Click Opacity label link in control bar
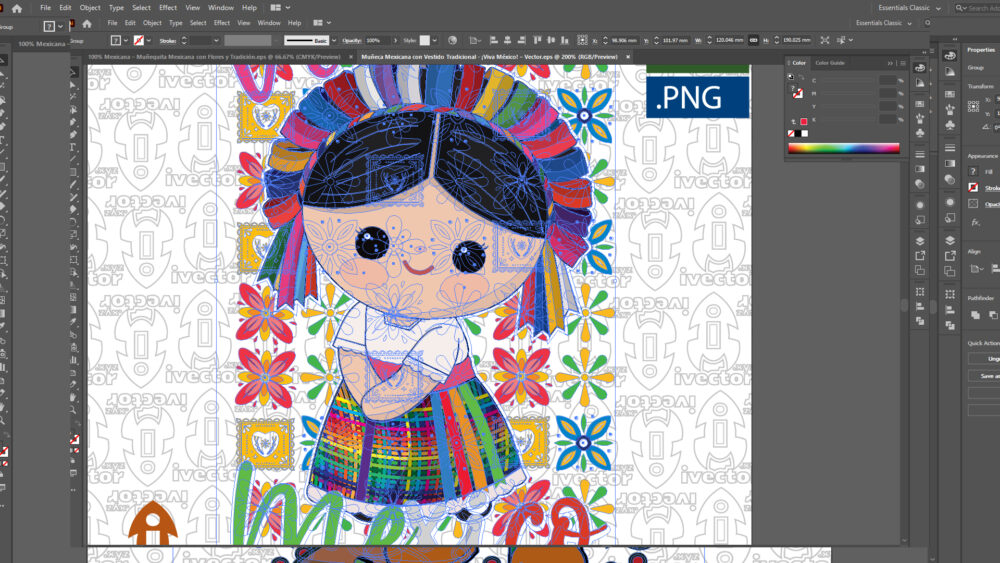 (x=351, y=40)
